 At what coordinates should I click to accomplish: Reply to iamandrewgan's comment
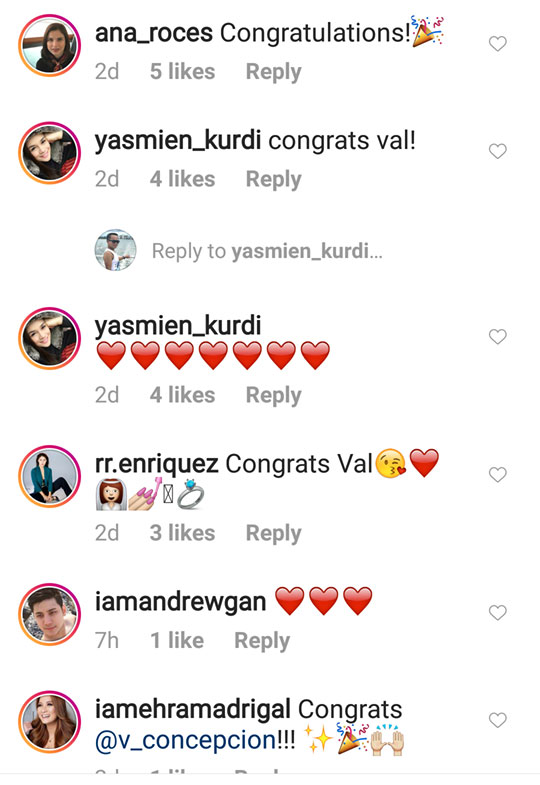point(262,641)
